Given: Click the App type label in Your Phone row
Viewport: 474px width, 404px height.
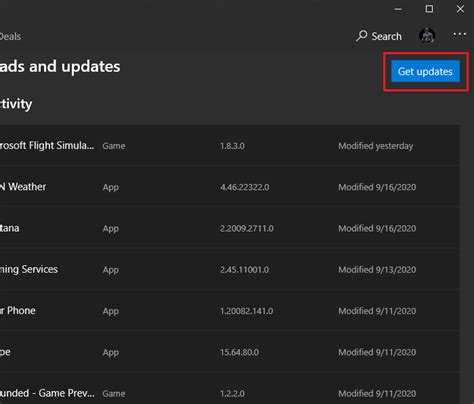Looking at the screenshot, I should coord(111,312).
